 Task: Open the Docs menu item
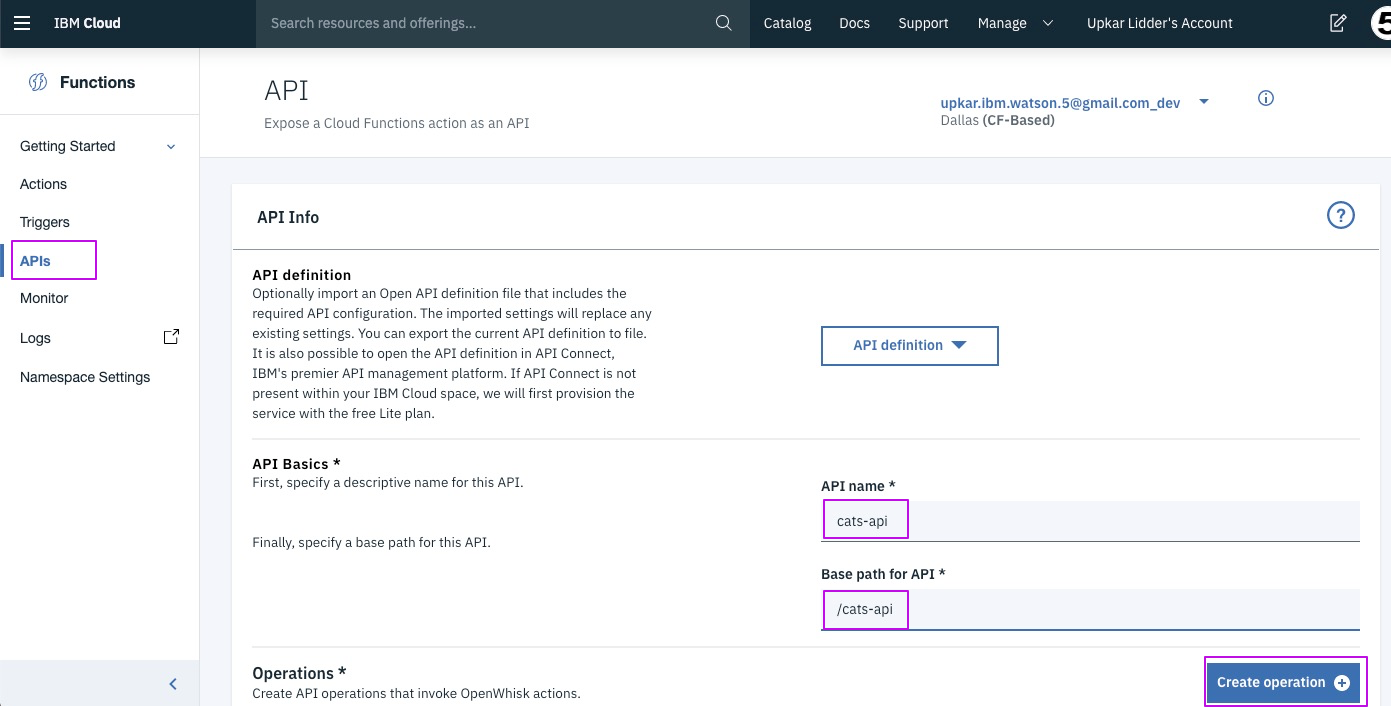pos(854,23)
